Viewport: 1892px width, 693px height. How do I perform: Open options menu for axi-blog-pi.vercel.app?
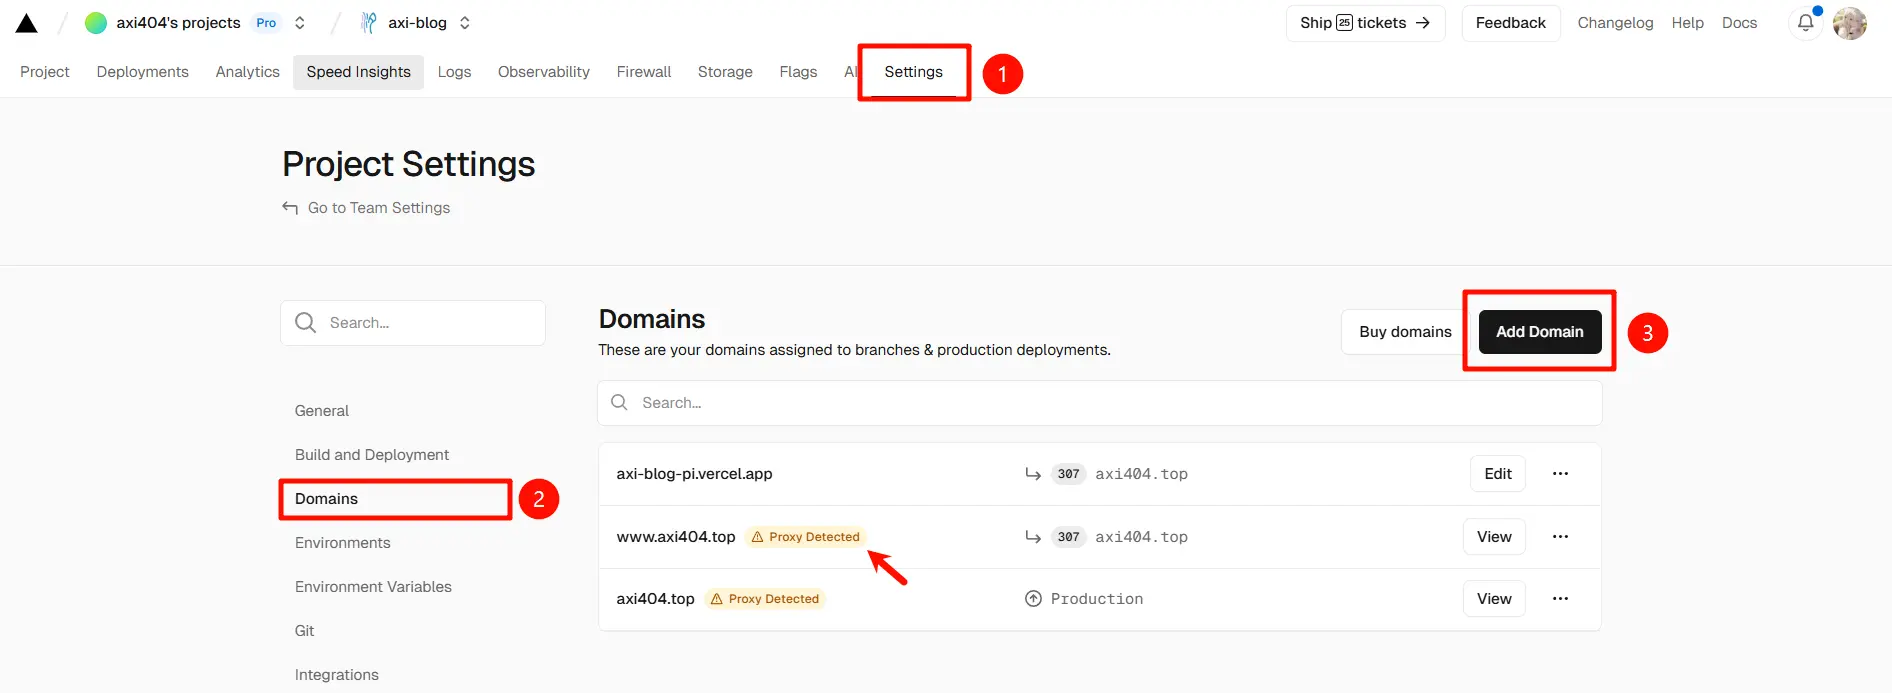coord(1560,474)
